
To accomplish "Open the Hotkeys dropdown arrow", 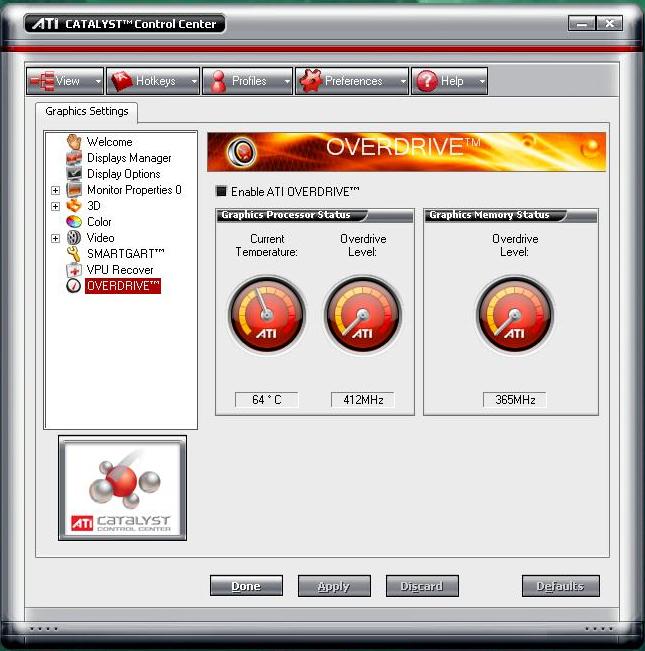I will pyautogui.click(x=194, y=81).
